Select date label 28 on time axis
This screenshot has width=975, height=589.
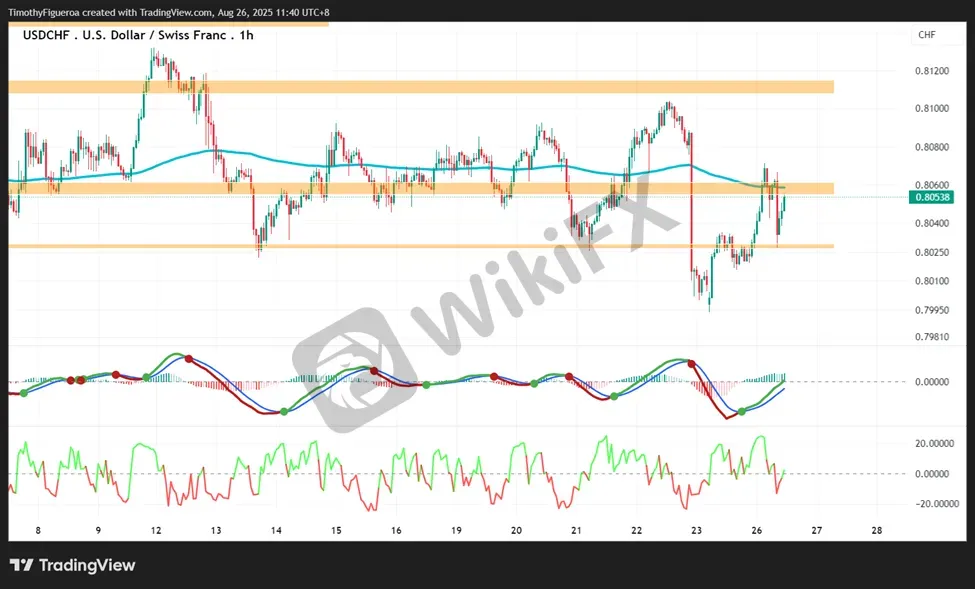coord(877,531)
